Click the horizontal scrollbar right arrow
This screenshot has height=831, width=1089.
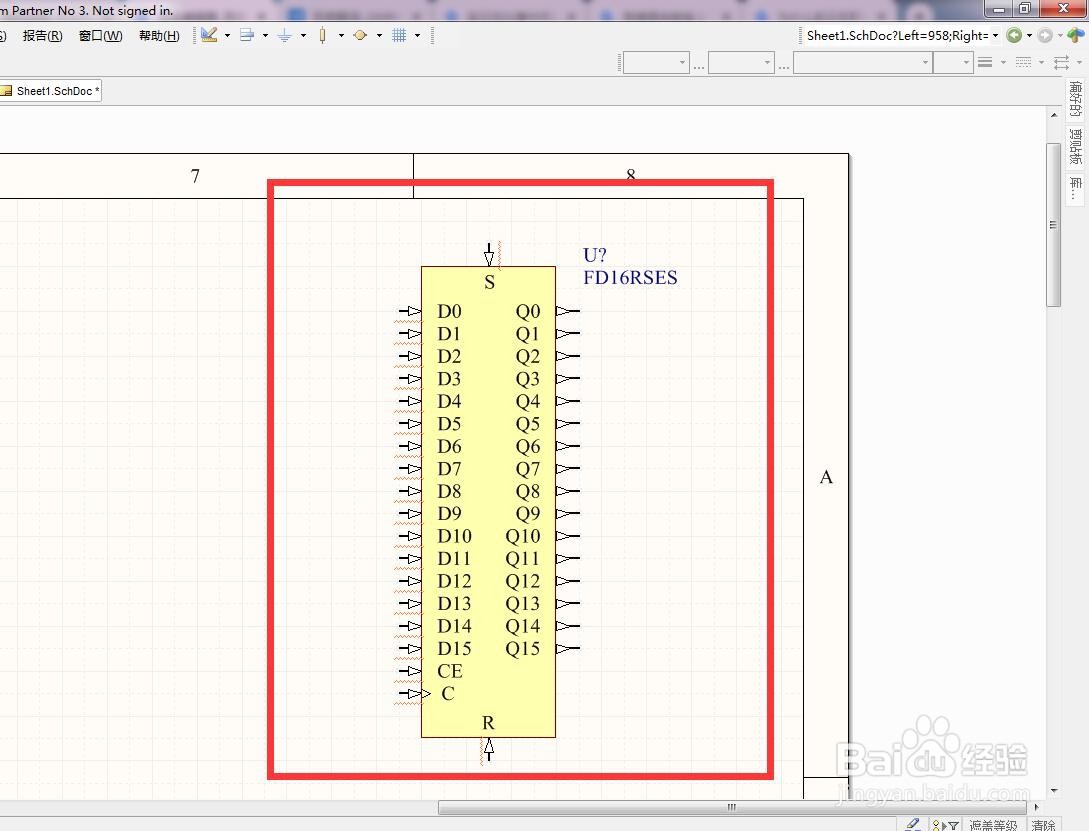point(1036,807)
